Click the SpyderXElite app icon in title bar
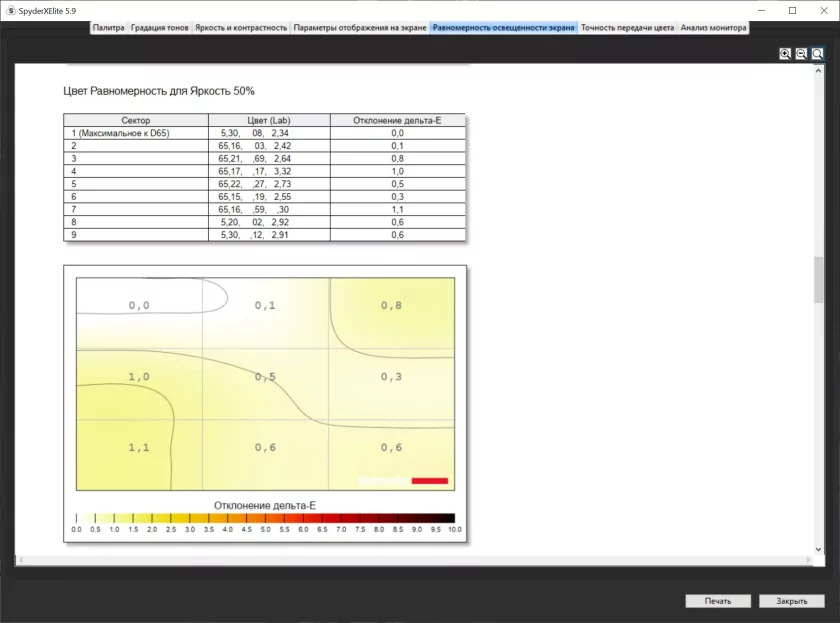 pos(11,10)
